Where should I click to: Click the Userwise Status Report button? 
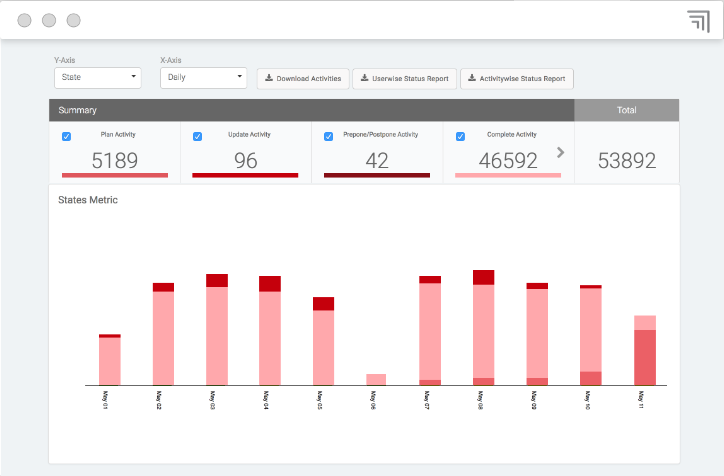tap(405, 78)
